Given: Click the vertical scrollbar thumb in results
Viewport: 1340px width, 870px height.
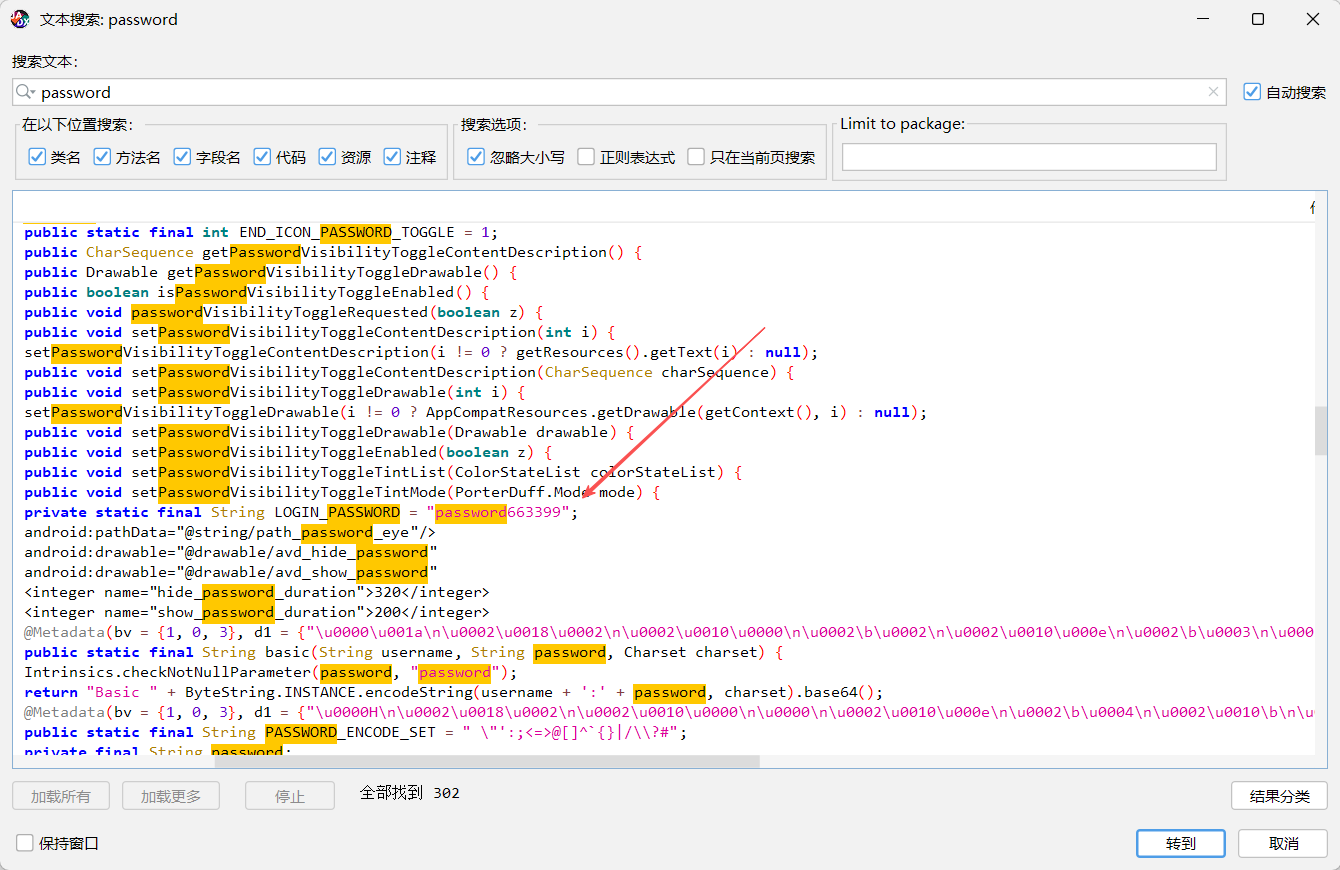Looking at the screenshot, I should pos(1321,430).
